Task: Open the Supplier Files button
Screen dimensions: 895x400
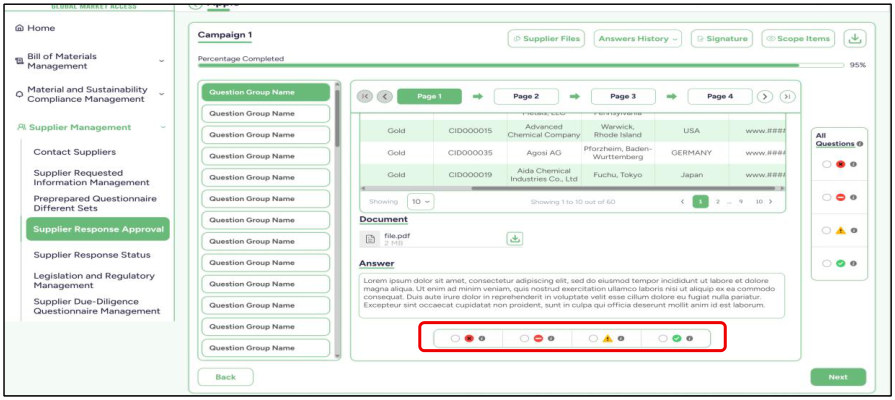Action: click(x=546, y=38)
